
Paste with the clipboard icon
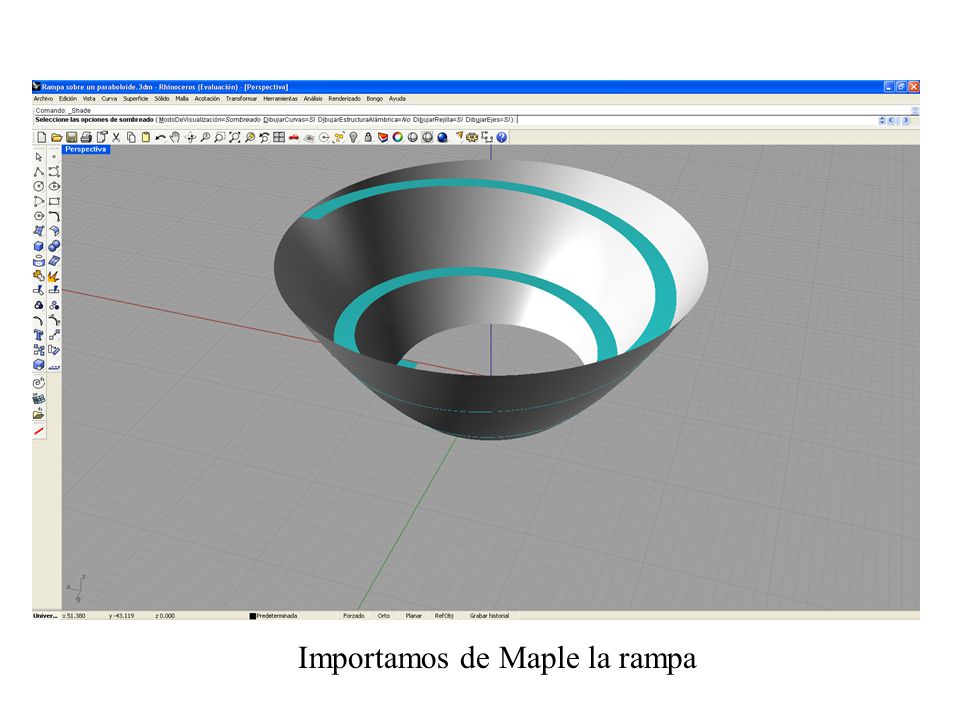[x=145, y=138]
